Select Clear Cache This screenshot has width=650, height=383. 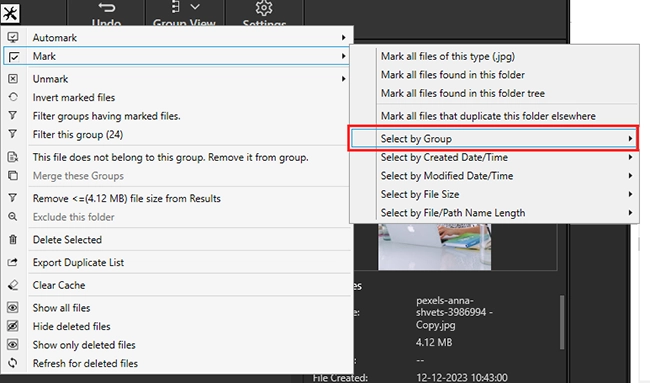(x=177, y=285)
